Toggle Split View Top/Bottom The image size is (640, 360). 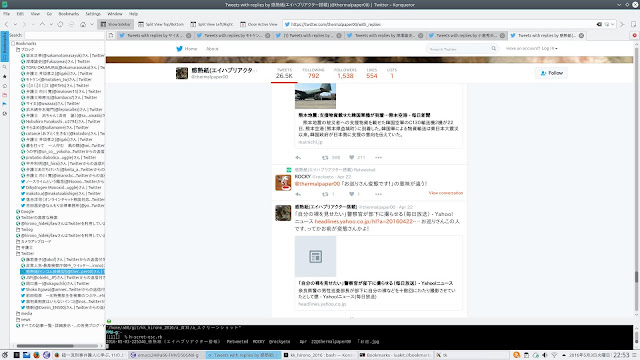[161, 24]
